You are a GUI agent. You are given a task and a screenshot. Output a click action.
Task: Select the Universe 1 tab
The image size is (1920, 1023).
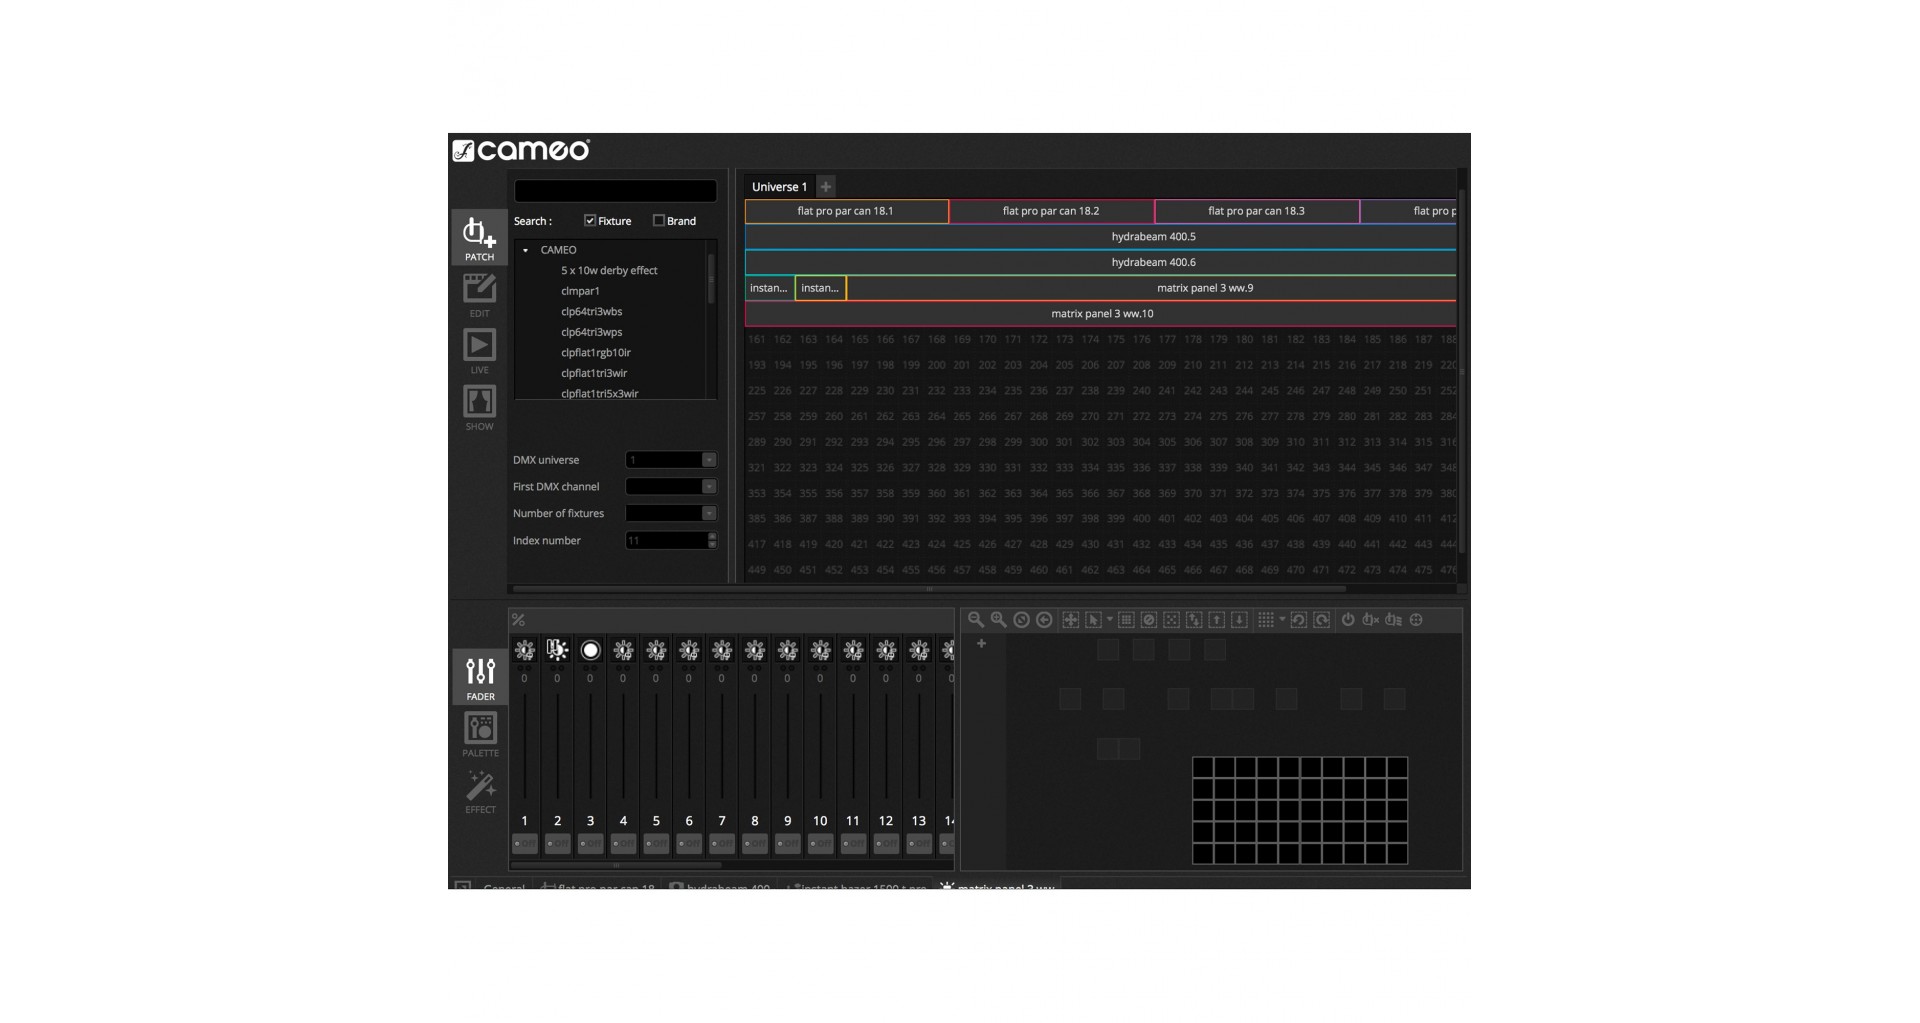[x=779, y=187]
